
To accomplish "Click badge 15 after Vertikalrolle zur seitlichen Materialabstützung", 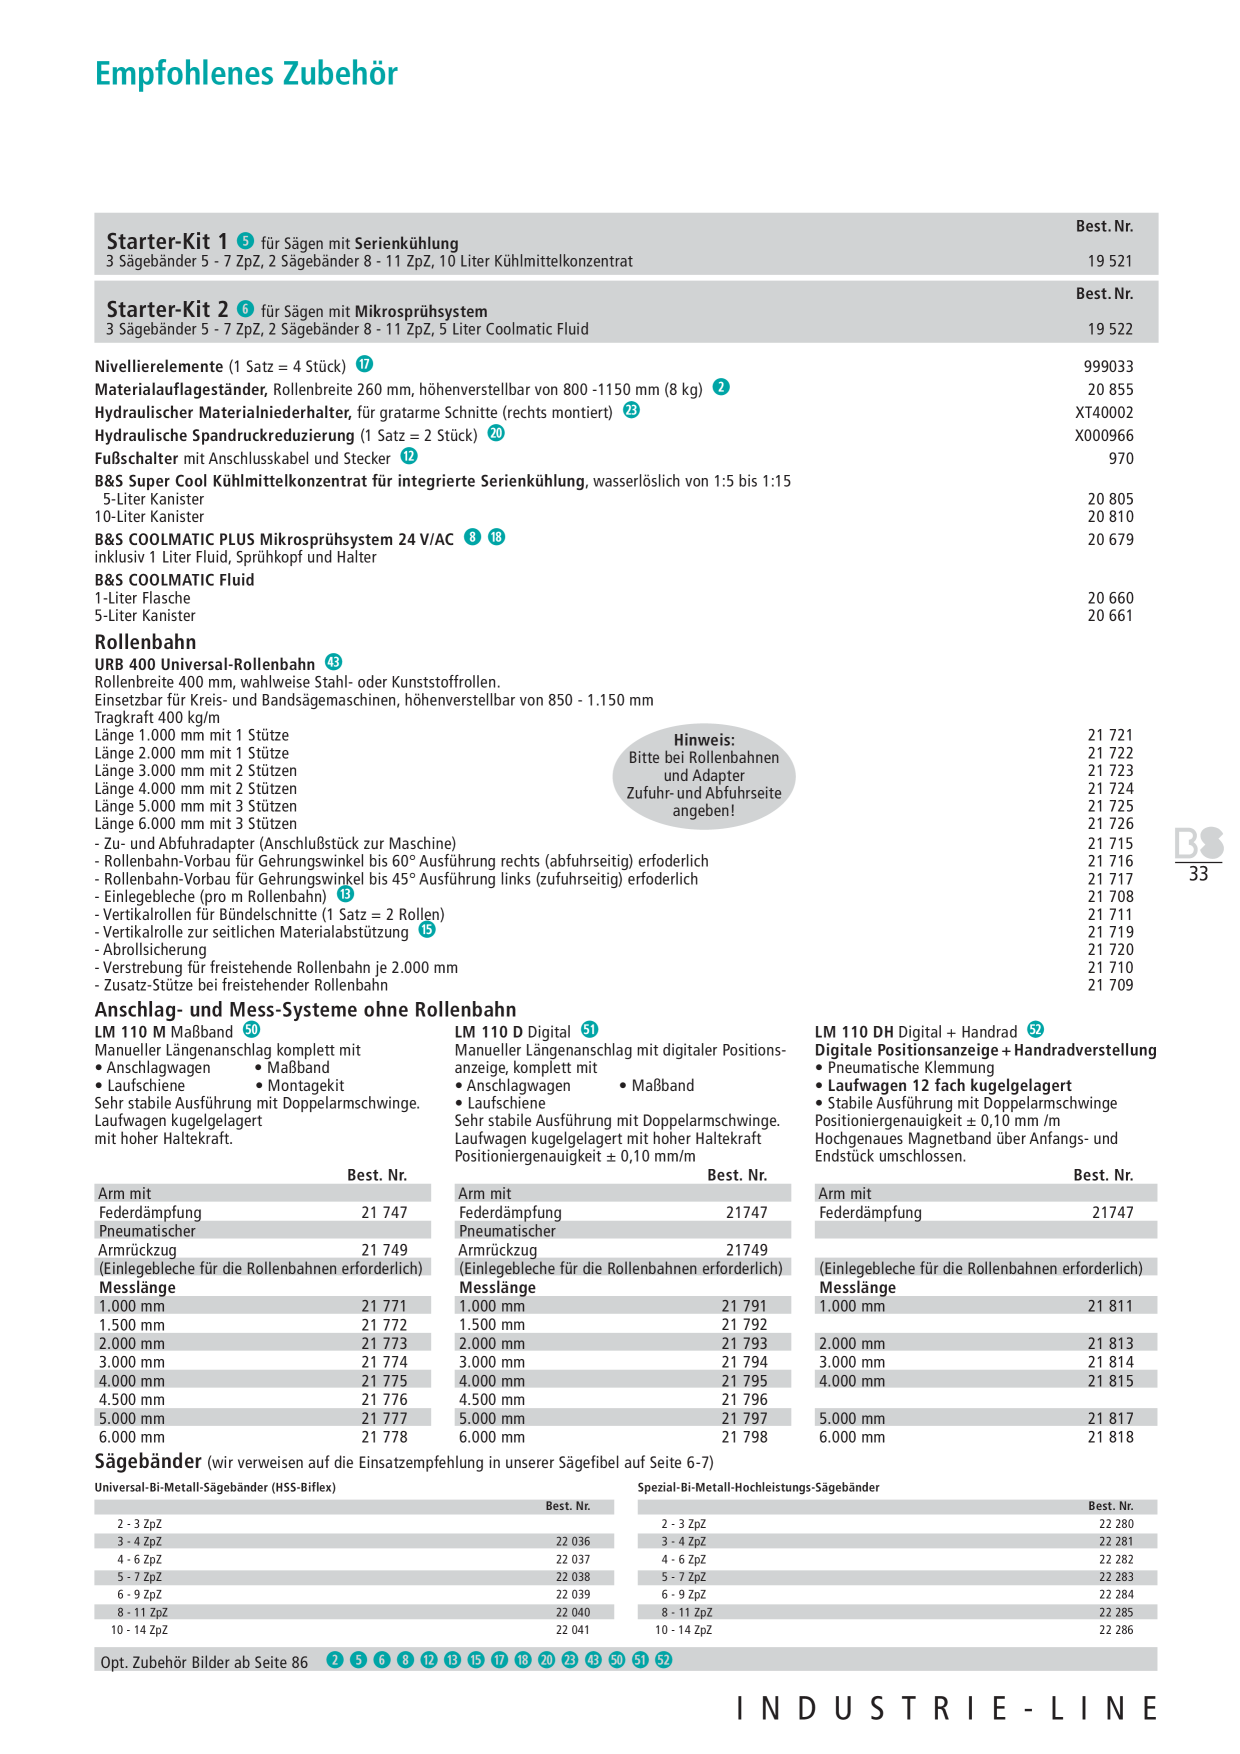I will pos(427,930).
